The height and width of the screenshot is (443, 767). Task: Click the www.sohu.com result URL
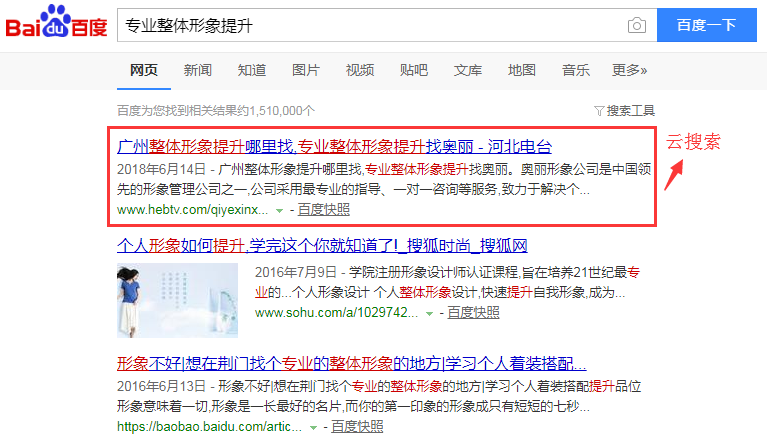(x=337, y=312)
